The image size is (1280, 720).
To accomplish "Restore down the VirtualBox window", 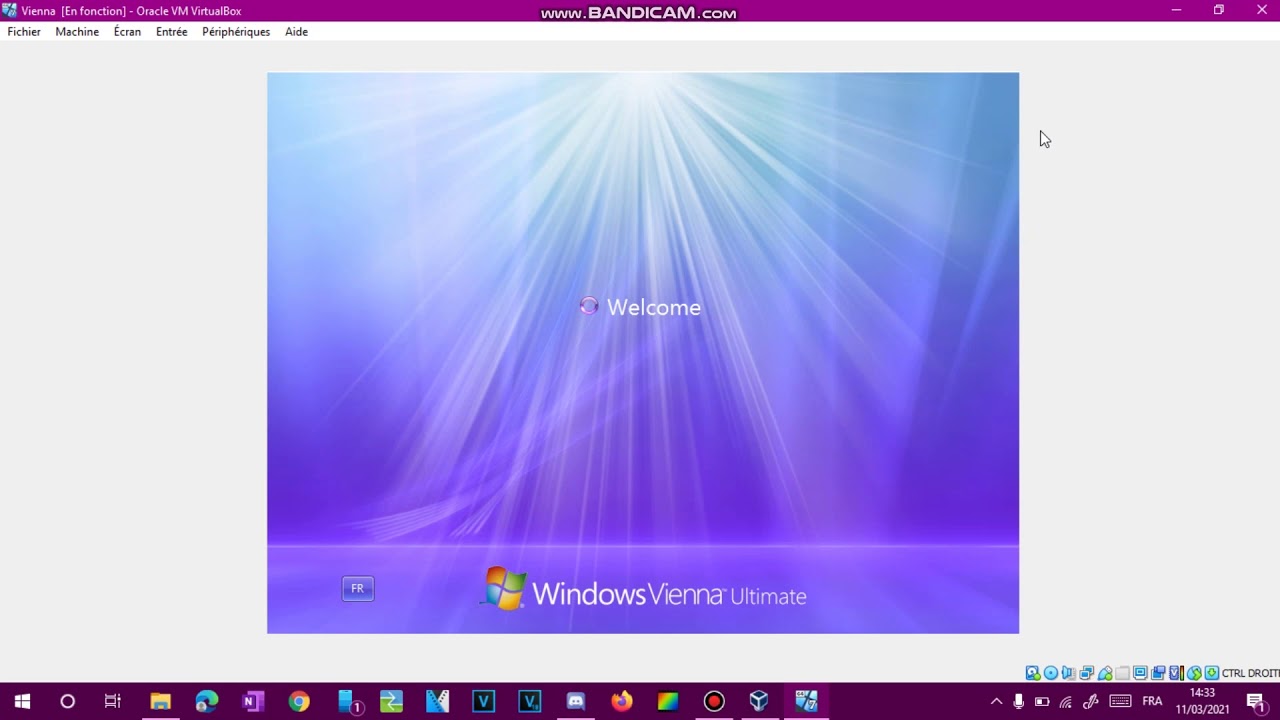I will click(x=1218, y=10).
